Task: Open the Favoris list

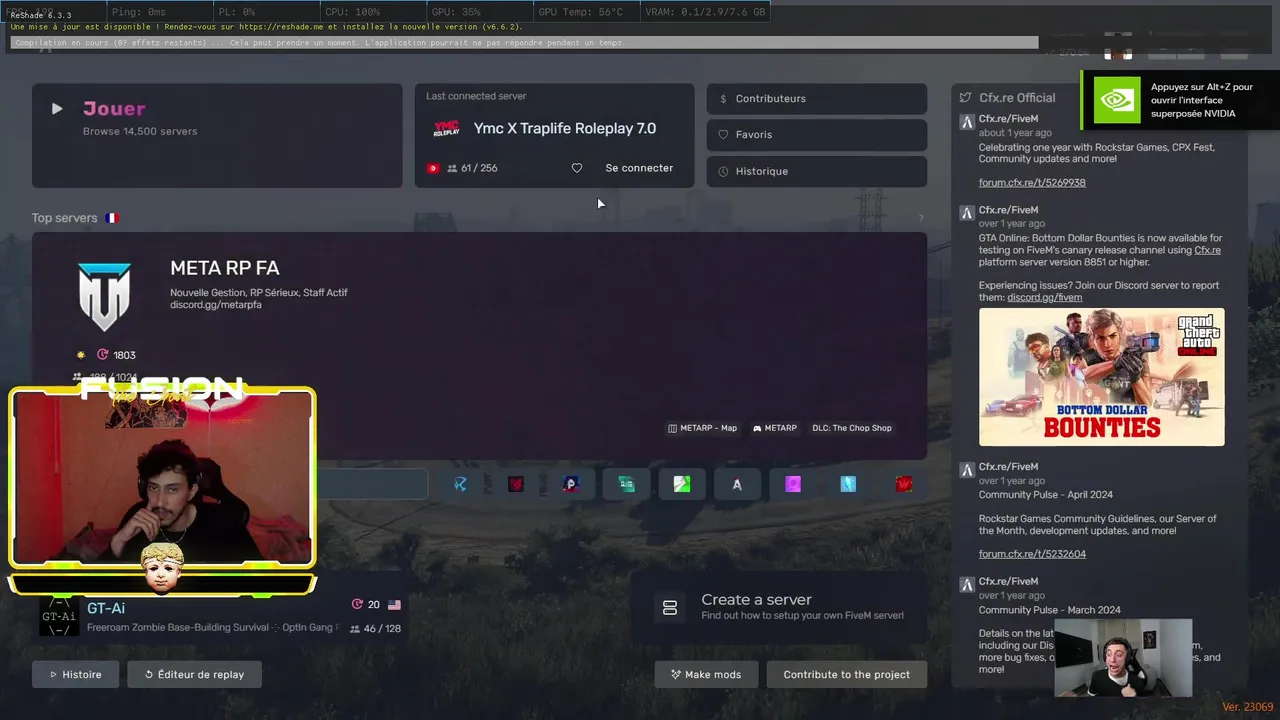Action: [x=817, y=134]
